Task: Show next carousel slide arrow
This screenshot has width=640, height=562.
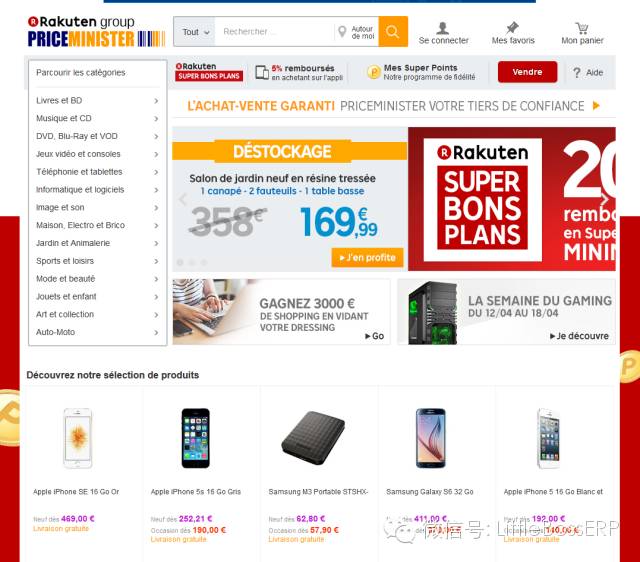Action: 605,199
